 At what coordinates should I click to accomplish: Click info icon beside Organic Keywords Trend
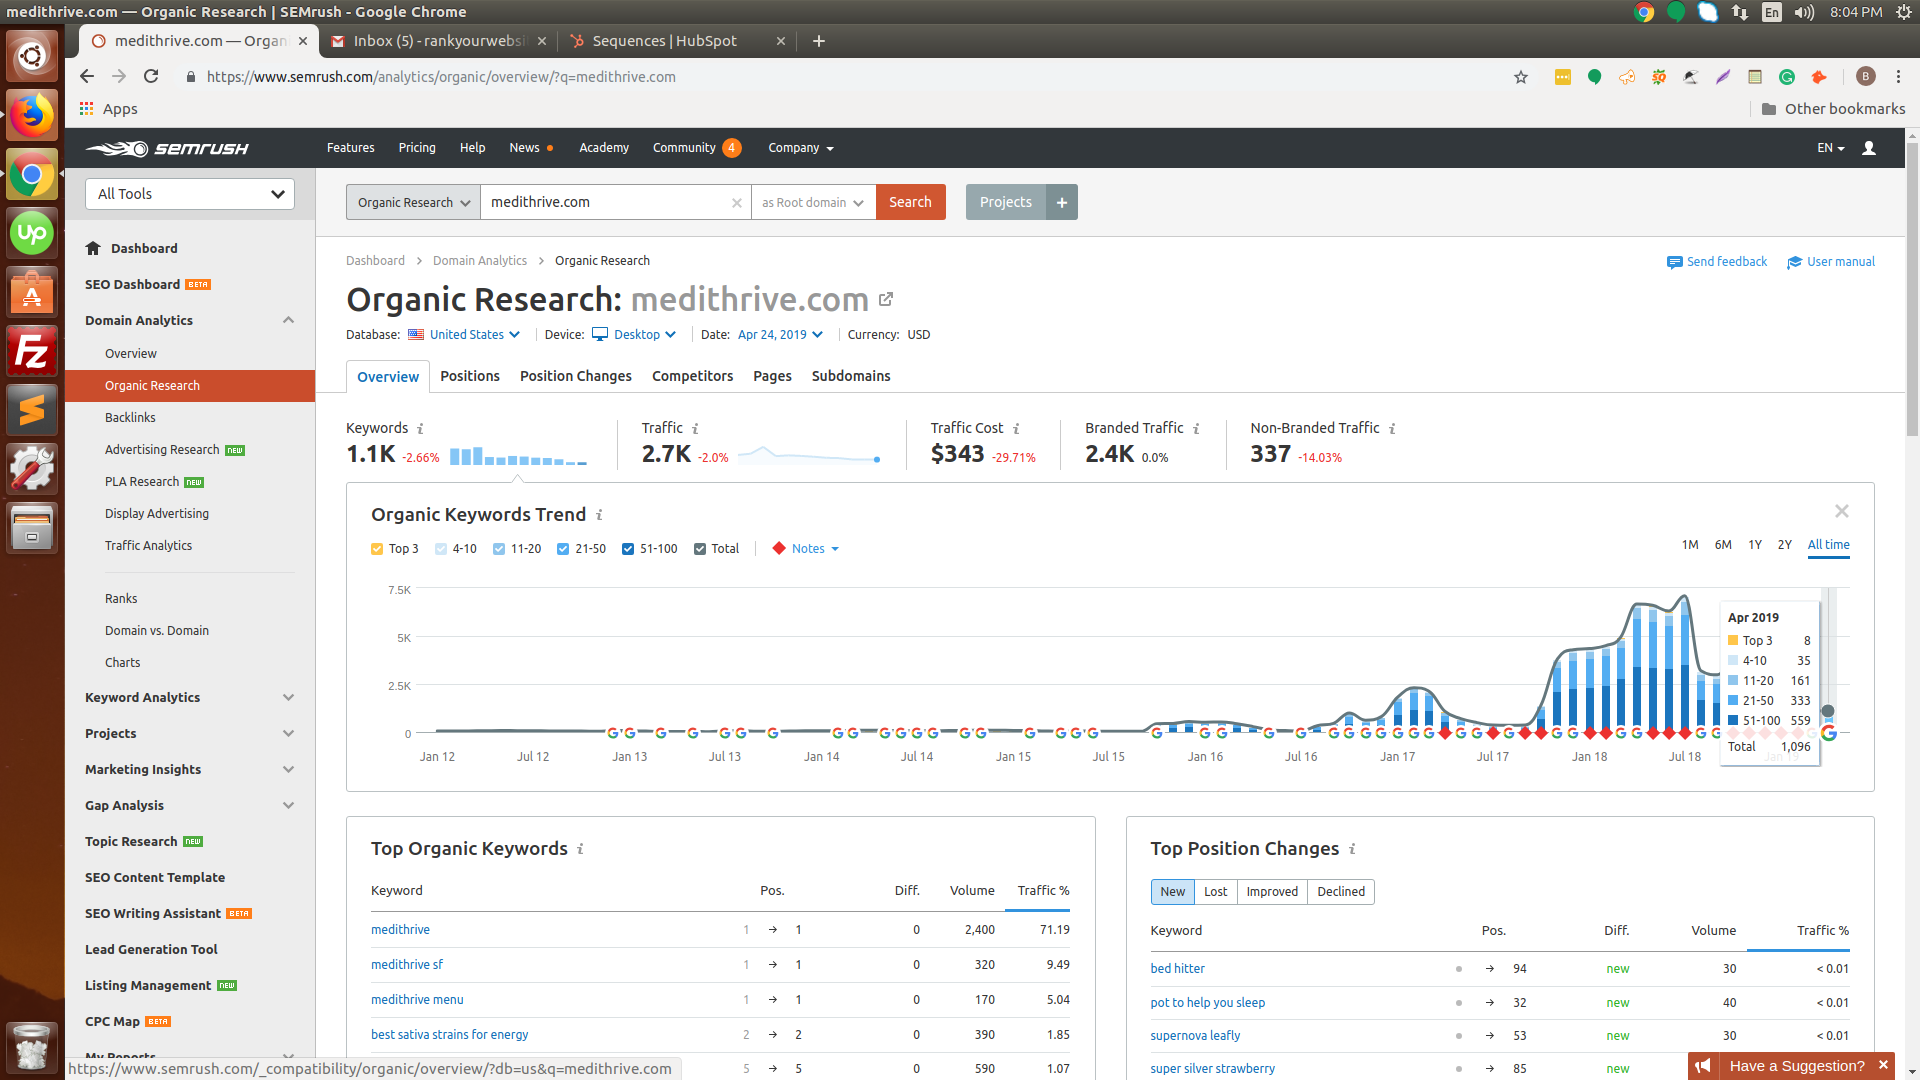[599, 515]
